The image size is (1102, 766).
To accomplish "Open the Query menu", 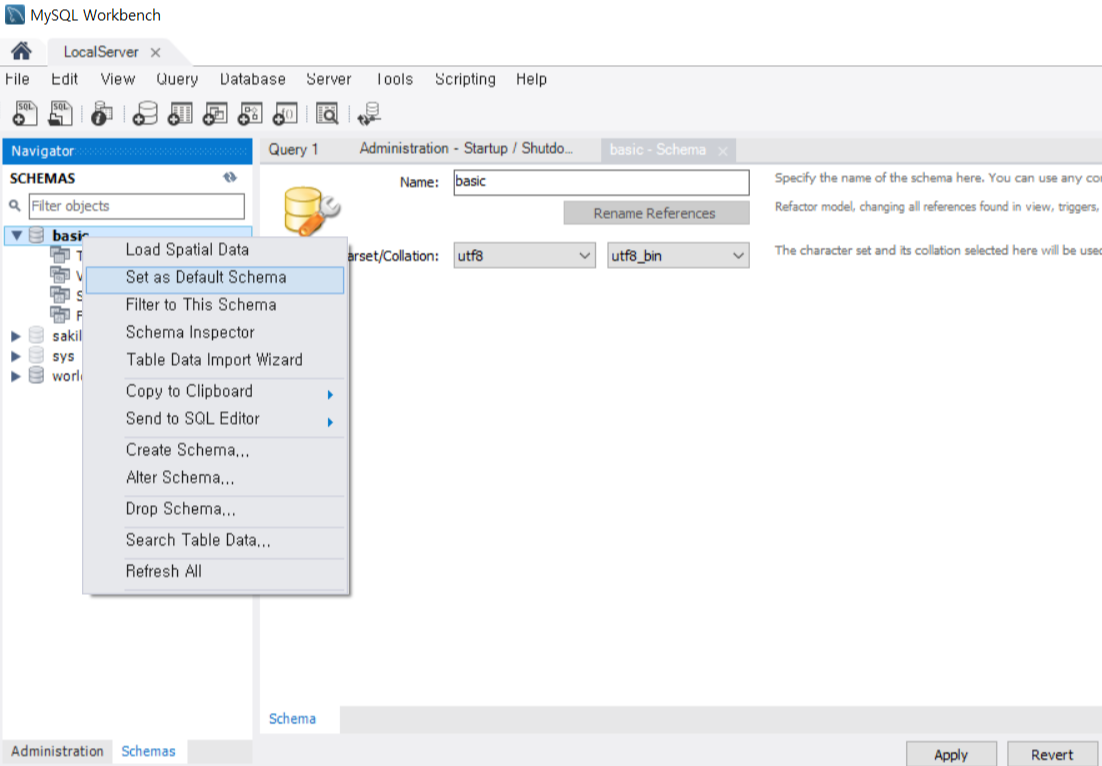I will pos(177,79).
